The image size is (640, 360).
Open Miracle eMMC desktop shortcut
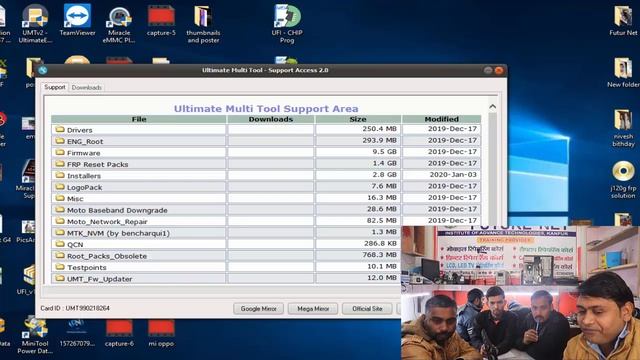(119, 24)
